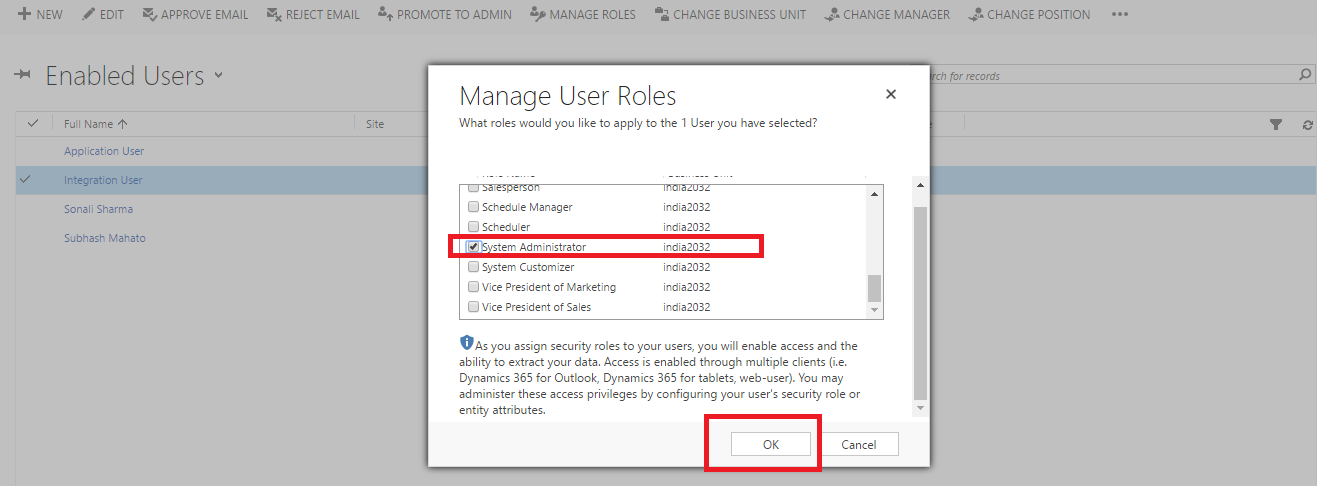Image resolution: width=1317 pixels, height=486 pixels.
Task: Click the filter funnel icon
Action: (x=1275, y=124)
